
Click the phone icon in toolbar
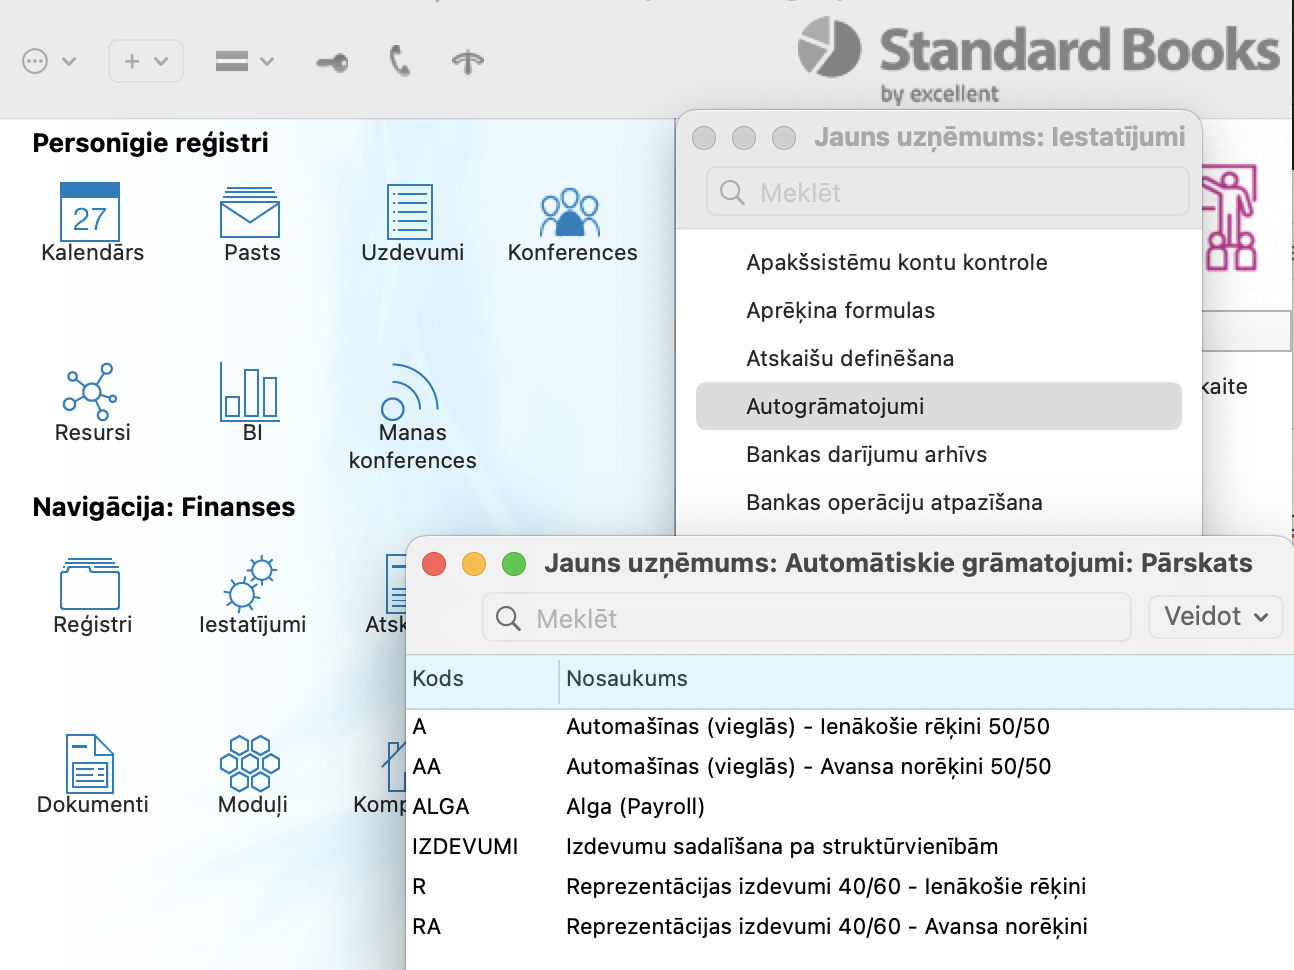tap(399, 62)
